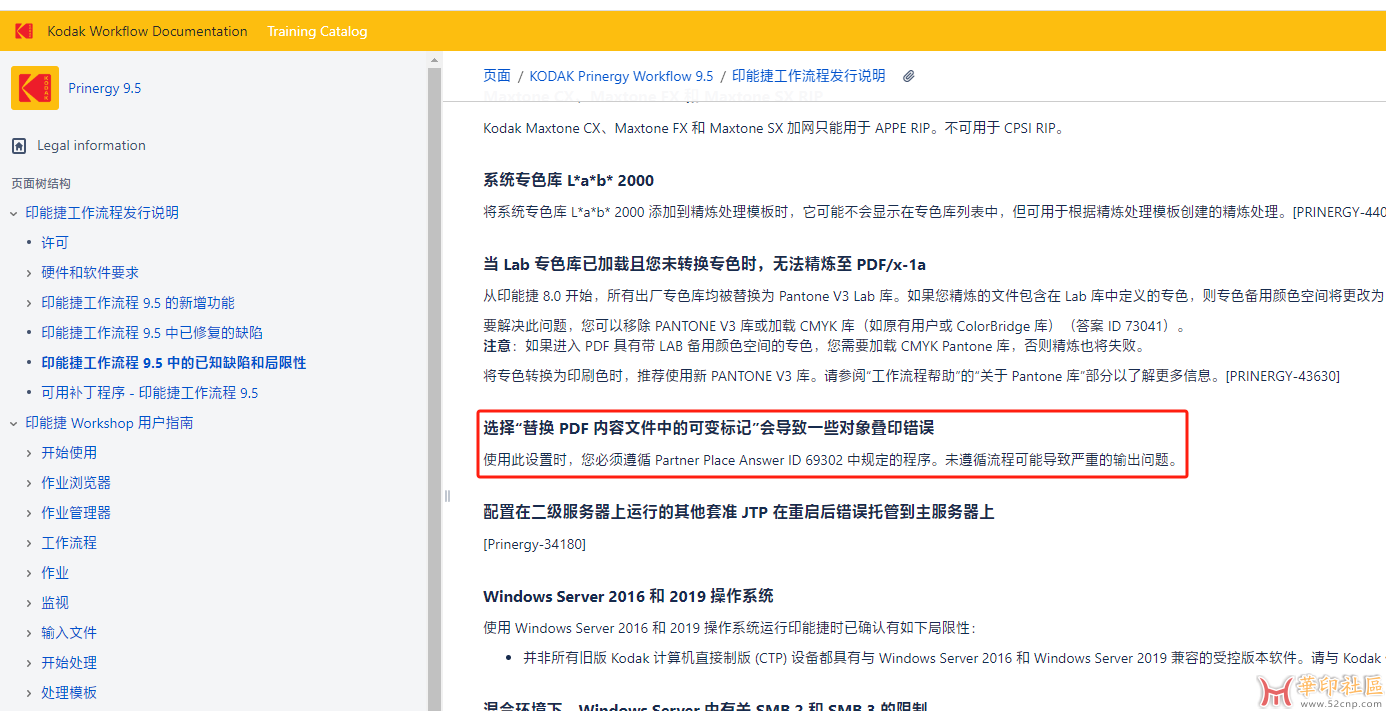The image size is (1386, 711).
Task: Open the 作业管理器 page
Action: point(76,513)
